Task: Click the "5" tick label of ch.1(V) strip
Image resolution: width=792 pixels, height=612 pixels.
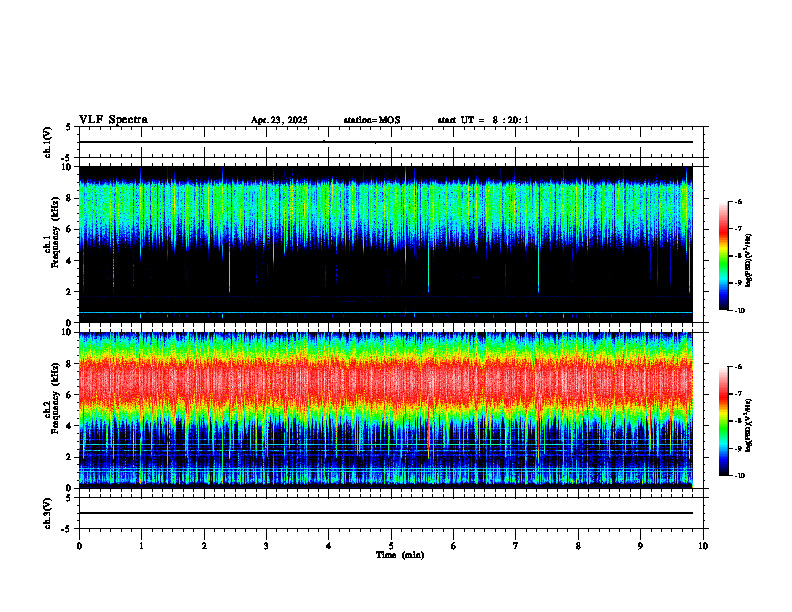Action: (70, 127)
